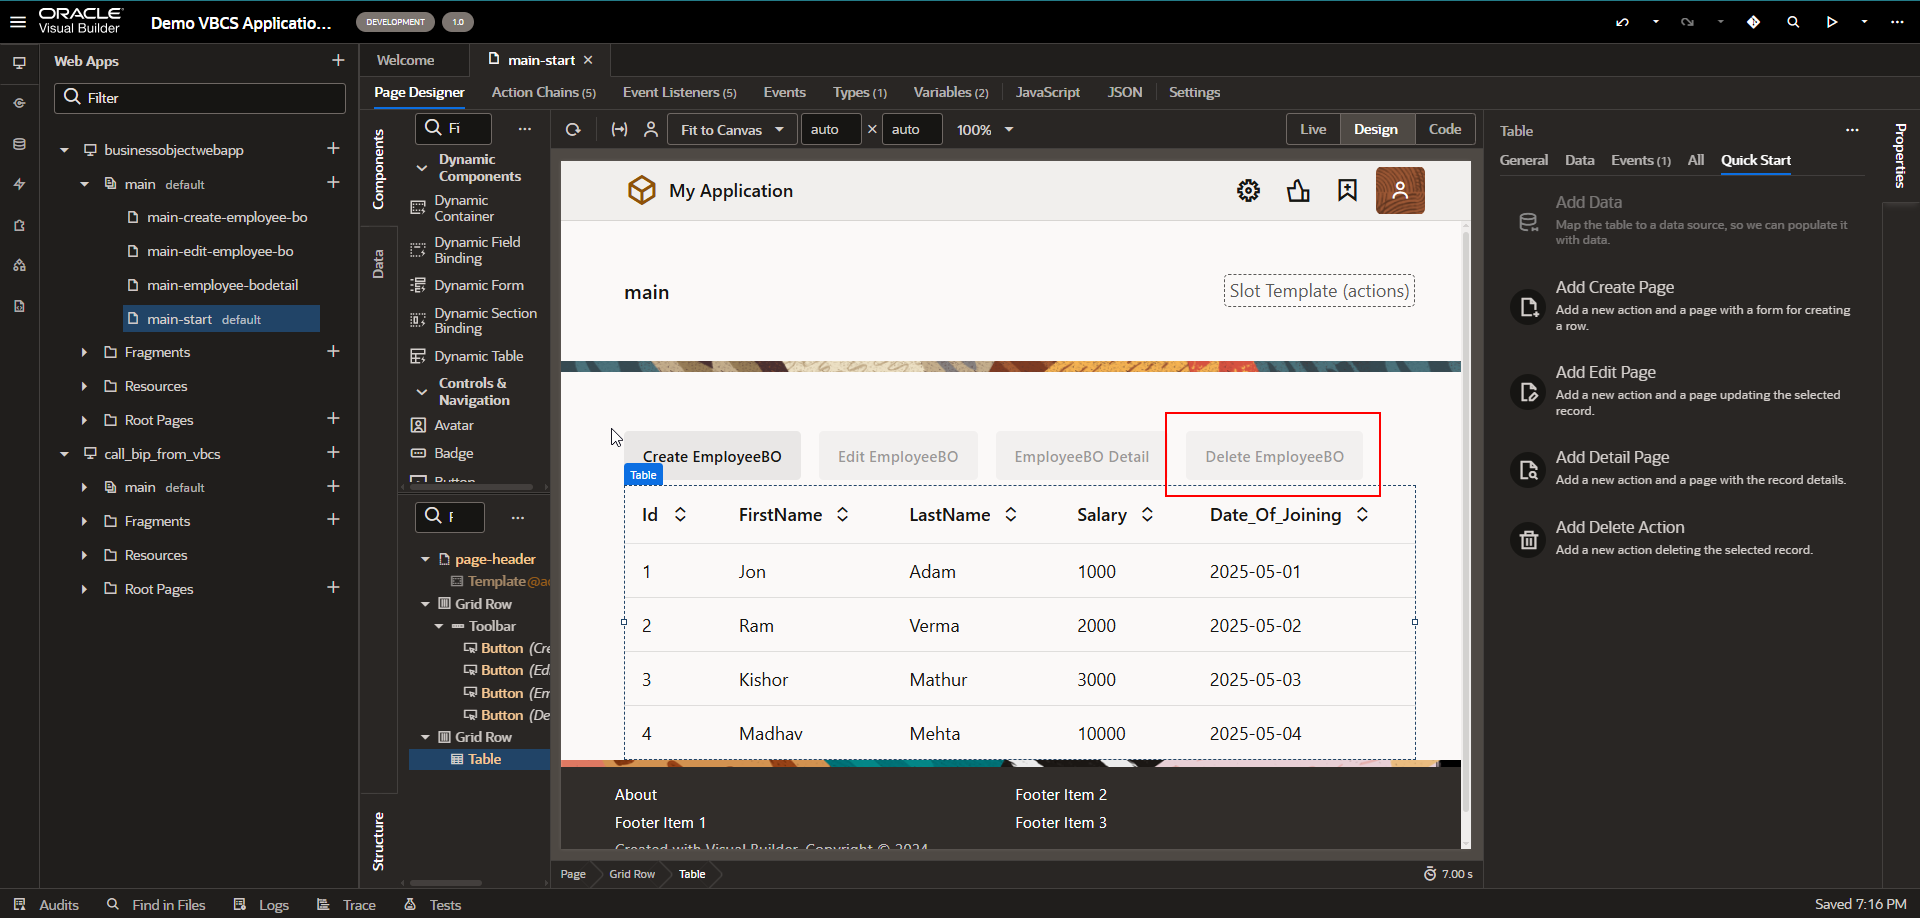Select the Web Apps monitor icon in left rail

click(x=19, y=63)
